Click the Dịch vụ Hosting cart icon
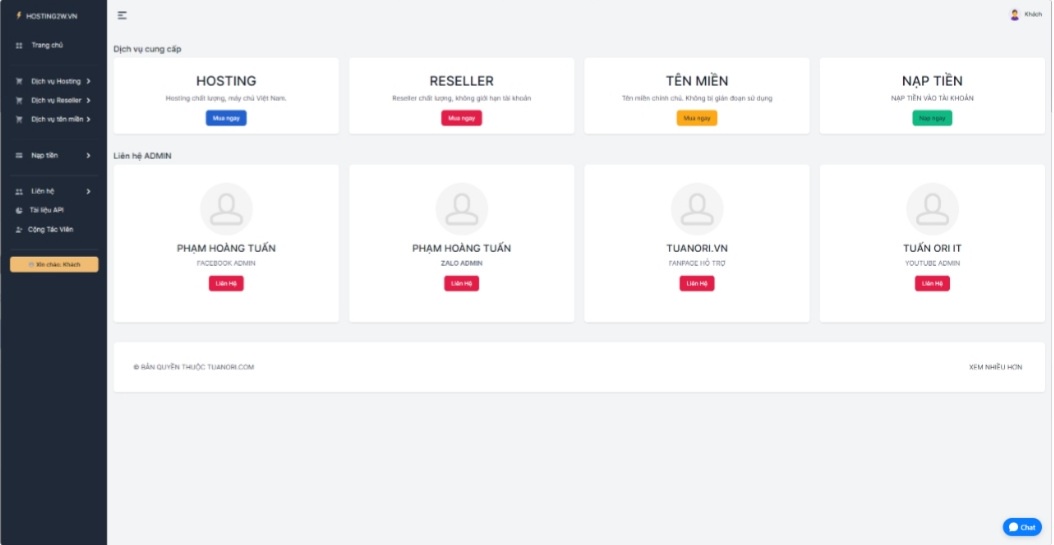The height and width of the screenshot is (545, 1054). pos(19,81)
